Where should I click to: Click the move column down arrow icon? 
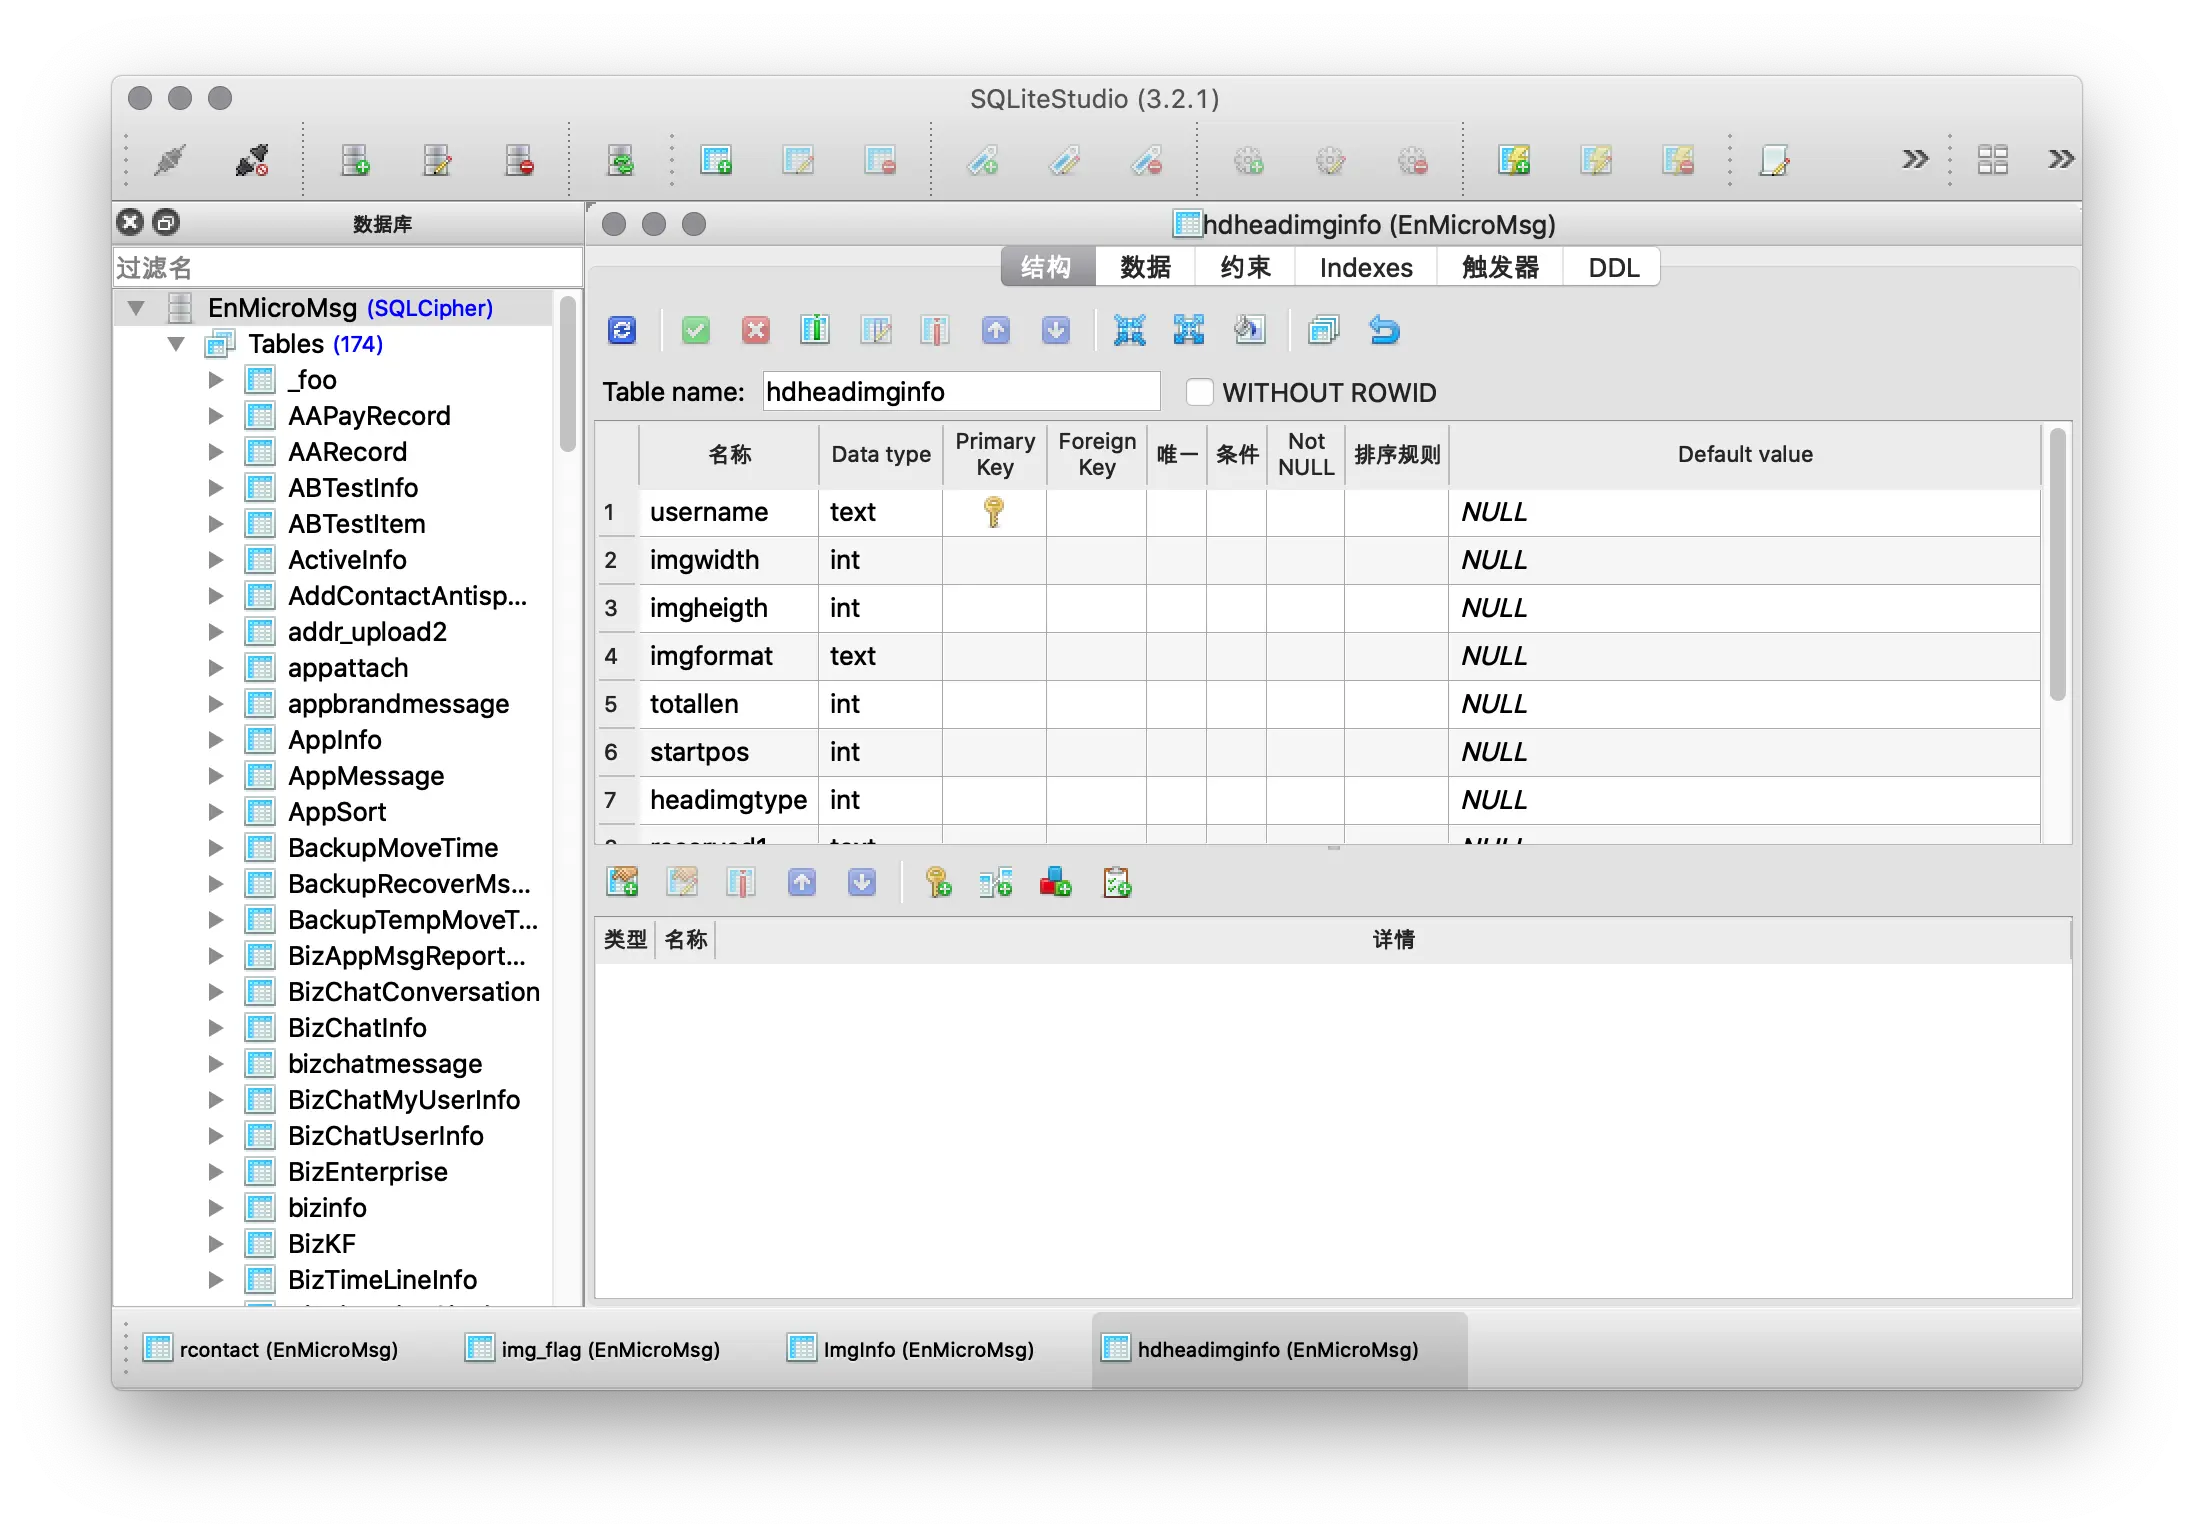point(1056,330)
